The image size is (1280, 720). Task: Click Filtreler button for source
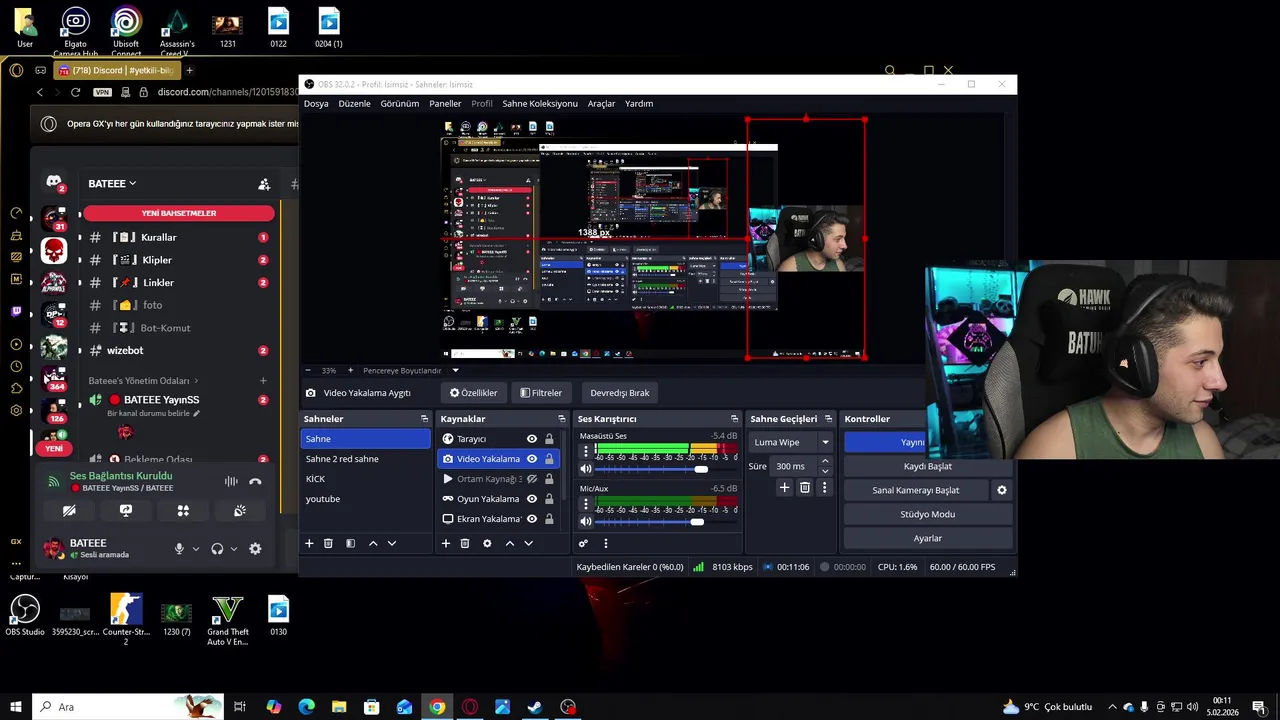click(x=540, y=393)
